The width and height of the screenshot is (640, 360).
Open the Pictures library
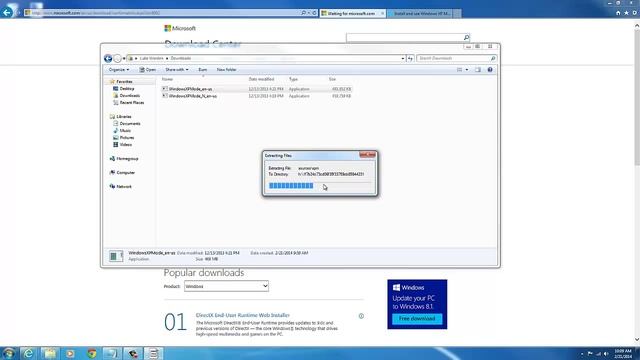tap(127, 138)
